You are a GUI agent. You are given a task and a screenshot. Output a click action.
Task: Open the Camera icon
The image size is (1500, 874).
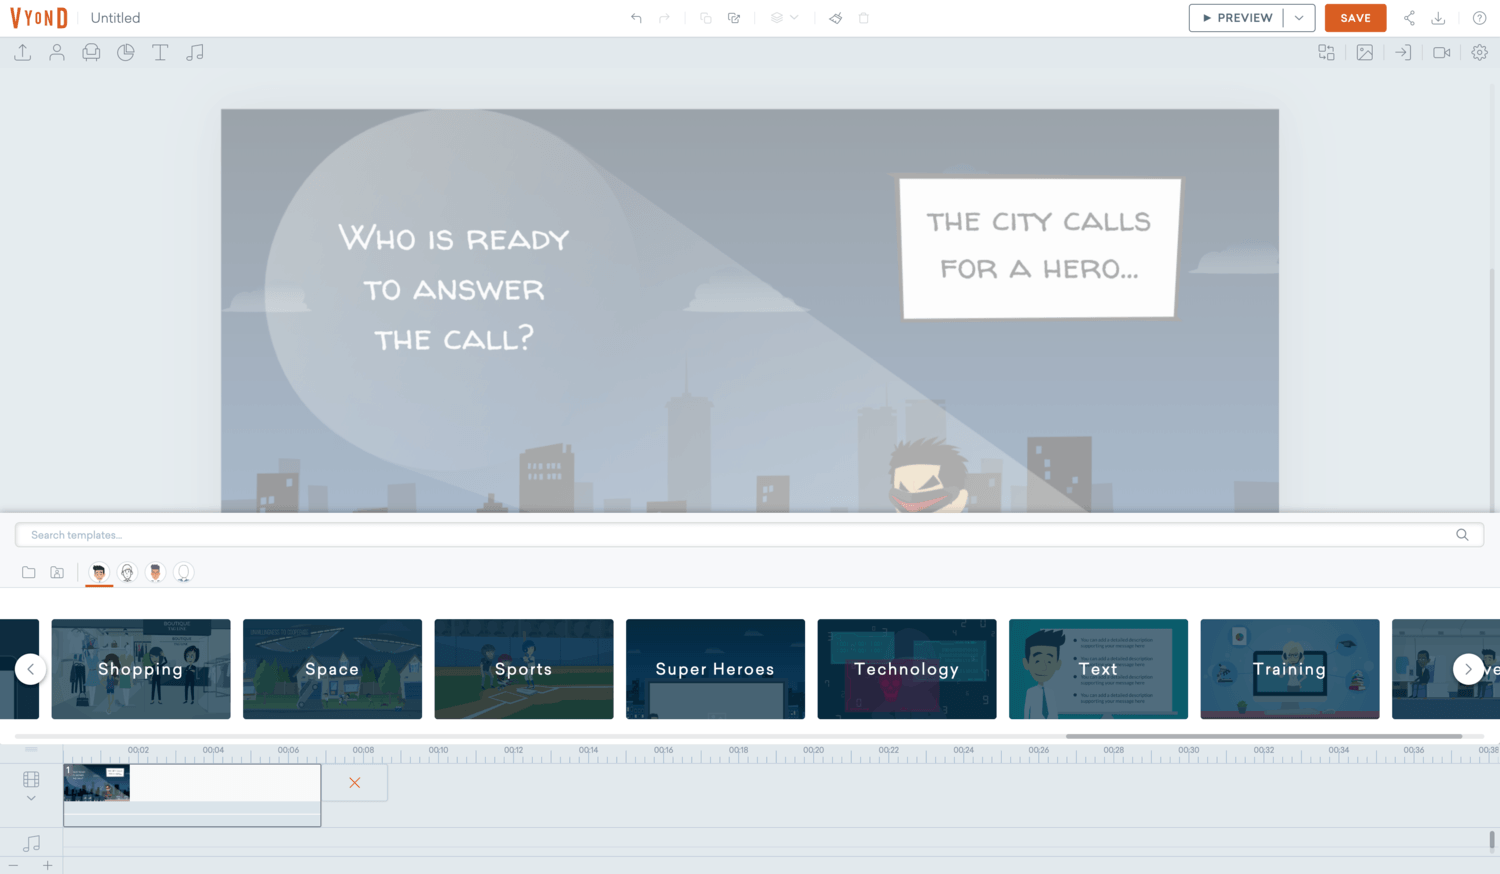pyautogui.click(x=1441, y=52)
